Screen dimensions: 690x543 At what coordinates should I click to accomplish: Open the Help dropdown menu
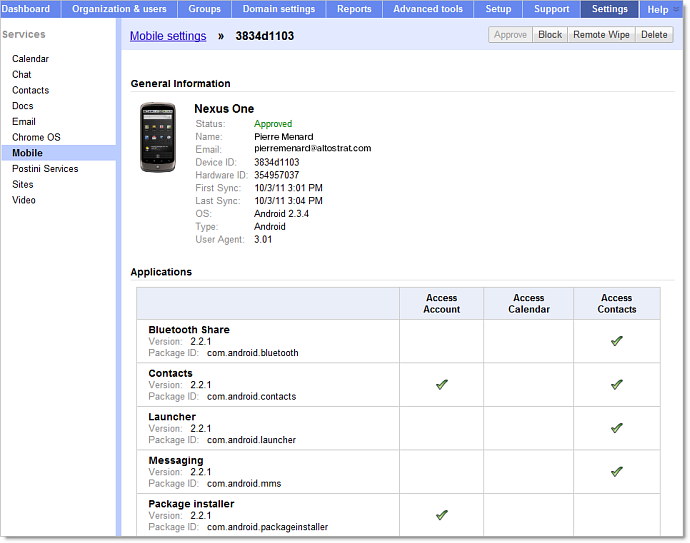coord(663,9)
